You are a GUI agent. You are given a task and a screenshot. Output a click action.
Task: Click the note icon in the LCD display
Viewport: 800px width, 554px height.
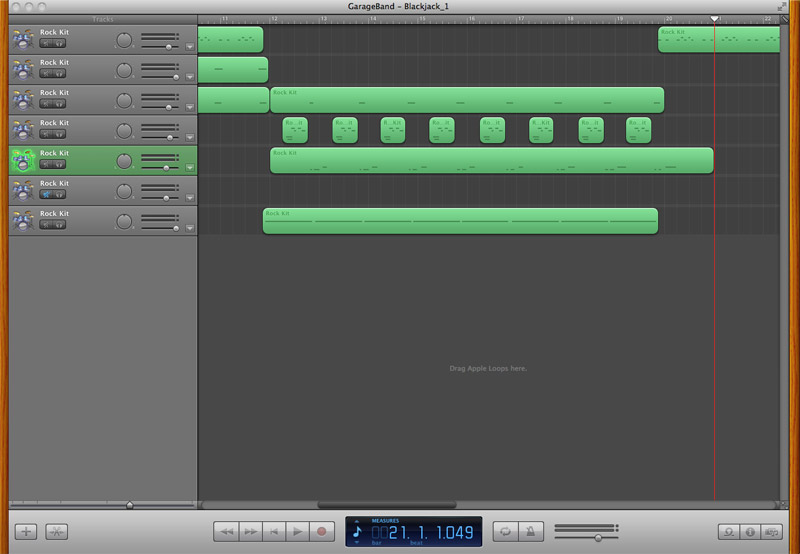tap(357, 532)
